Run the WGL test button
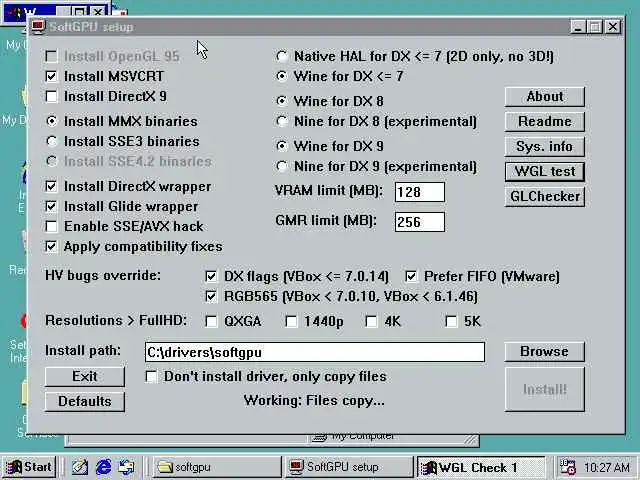 [544, 171]
